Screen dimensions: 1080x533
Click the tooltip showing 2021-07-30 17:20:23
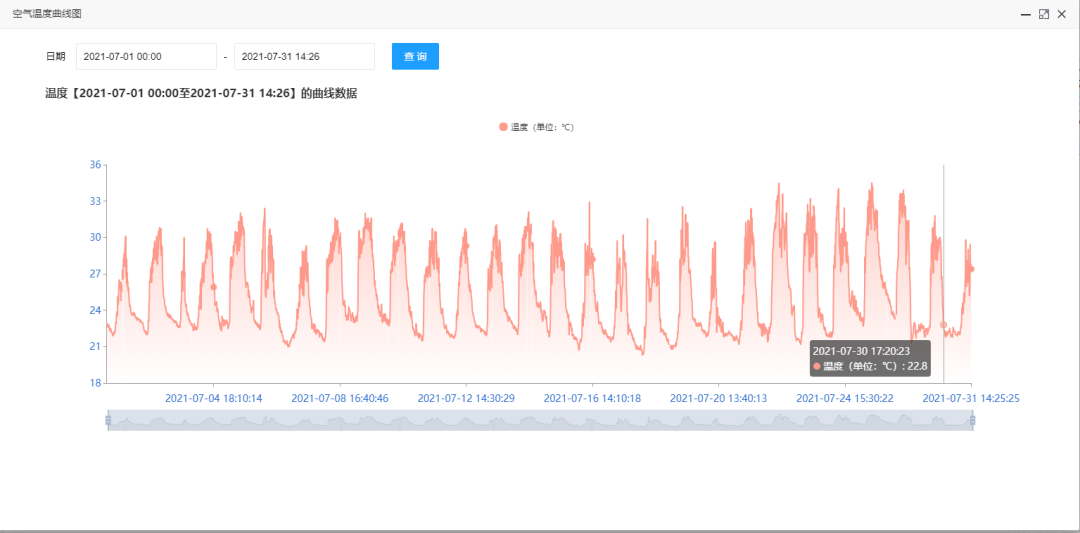pyautogui.click(x=870, y=358)
